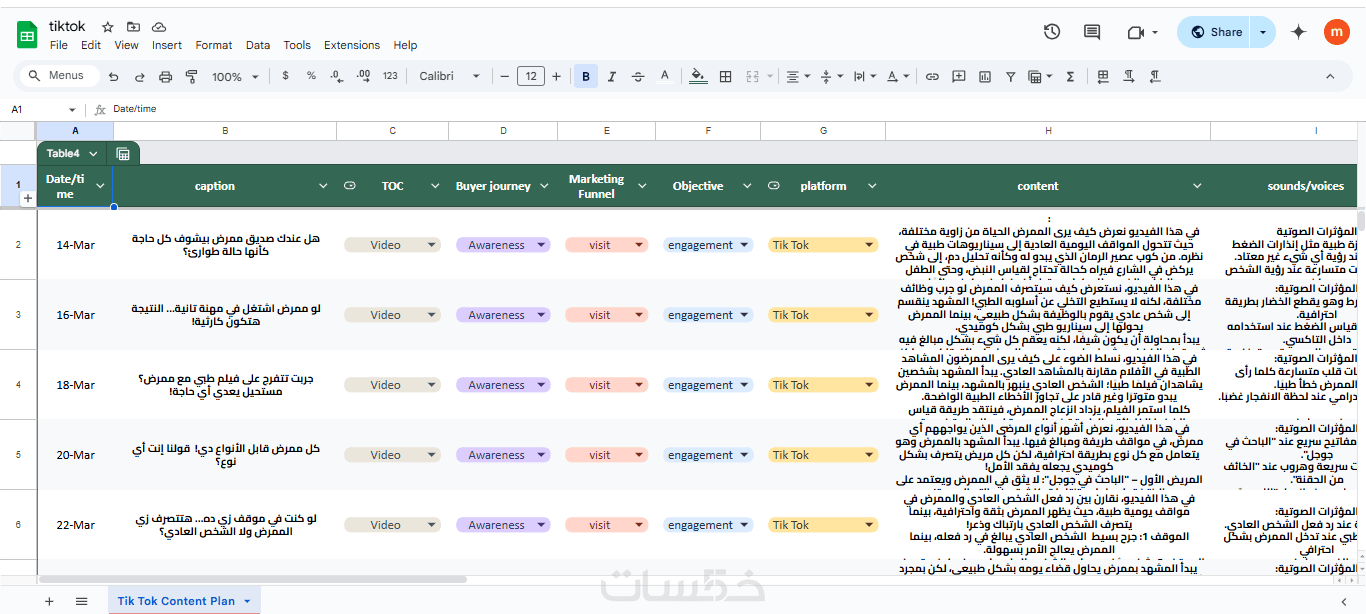Open zoom level 100% dropdown
This screenshot has height=614, width=1366.
[233, 76]
